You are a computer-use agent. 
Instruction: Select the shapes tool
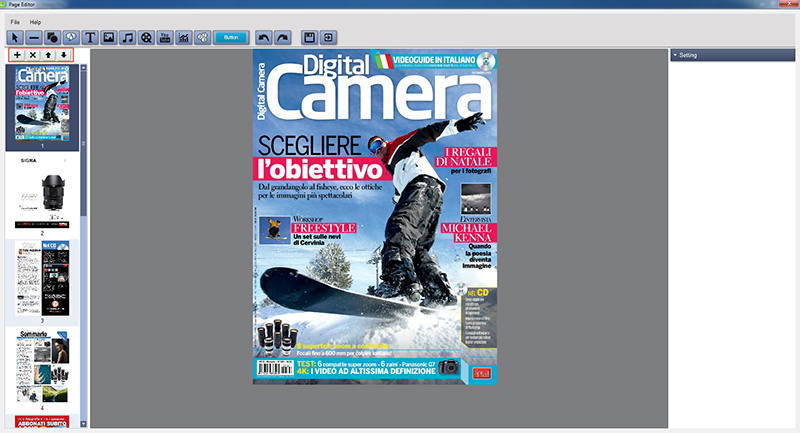[53, 37]
